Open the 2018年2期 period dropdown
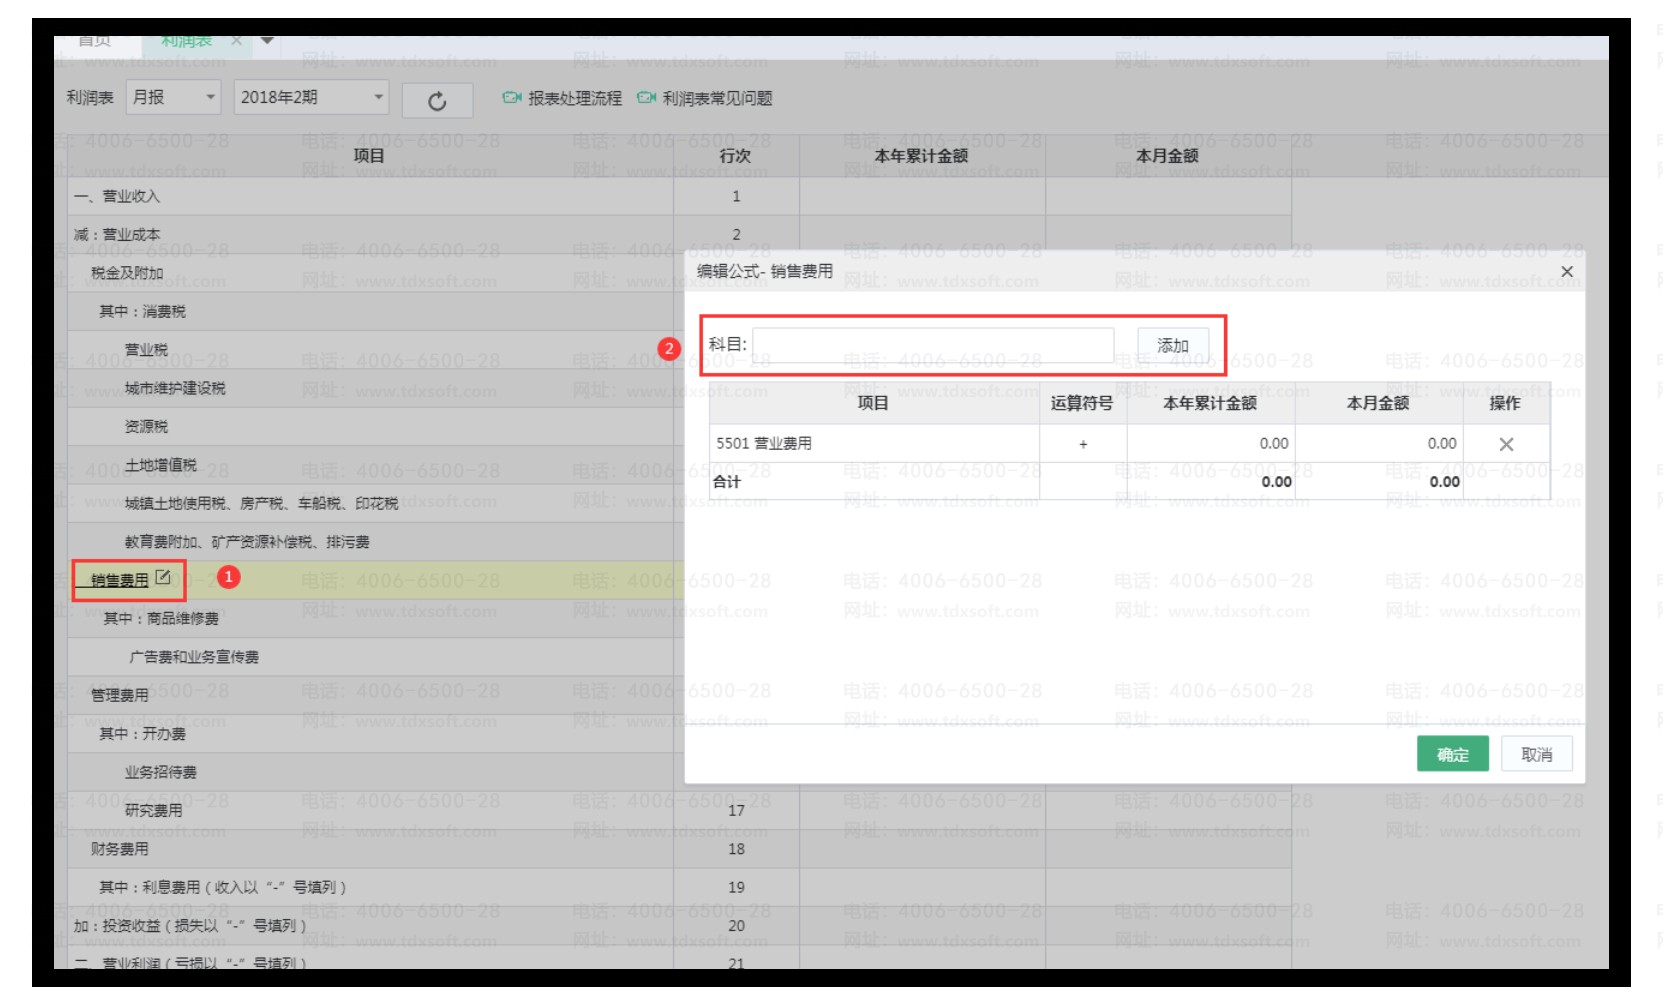The width and height of the screenshot is (1663, 1005). [x=378, y=98]
